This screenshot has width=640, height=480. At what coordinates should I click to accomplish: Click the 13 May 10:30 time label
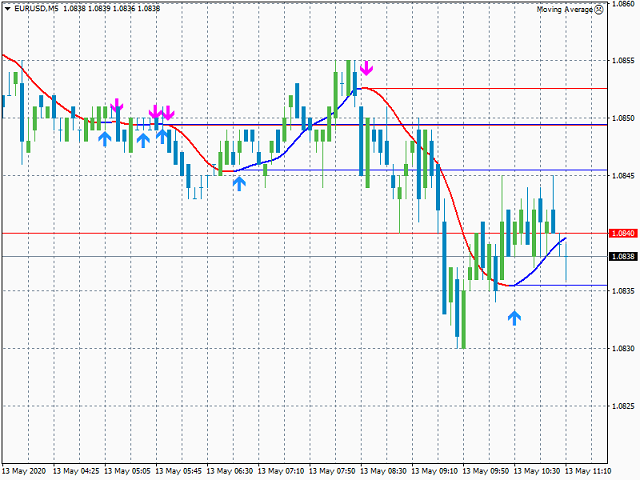pos(537,471)
